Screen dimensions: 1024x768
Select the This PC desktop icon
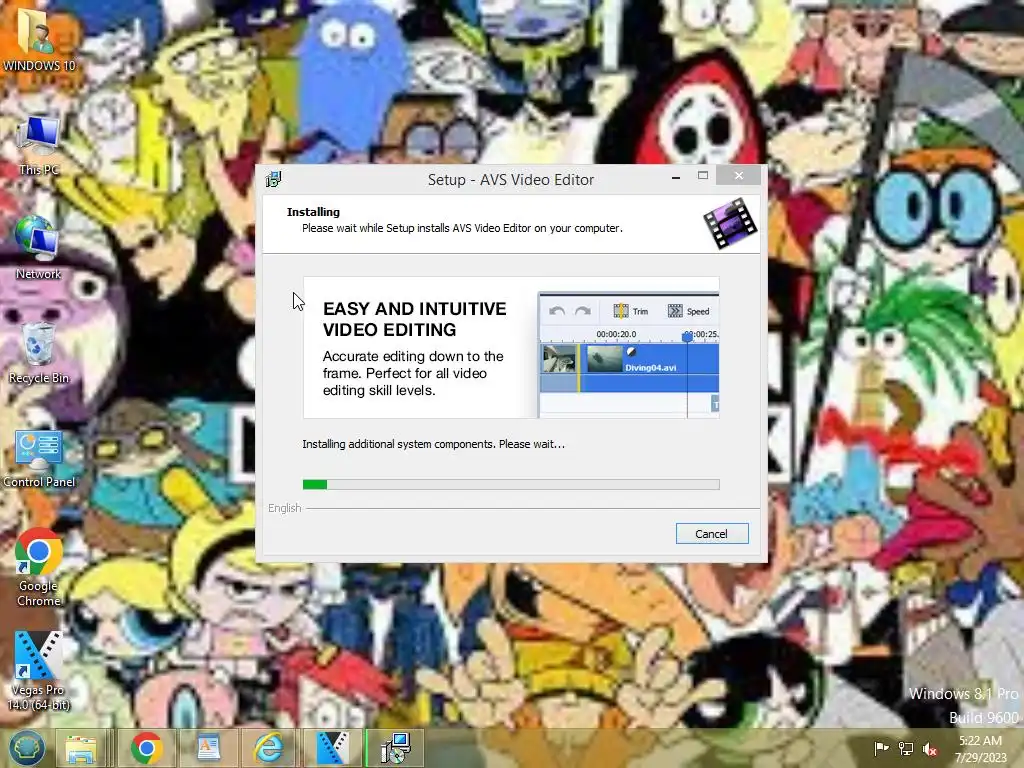click(39, 145)
